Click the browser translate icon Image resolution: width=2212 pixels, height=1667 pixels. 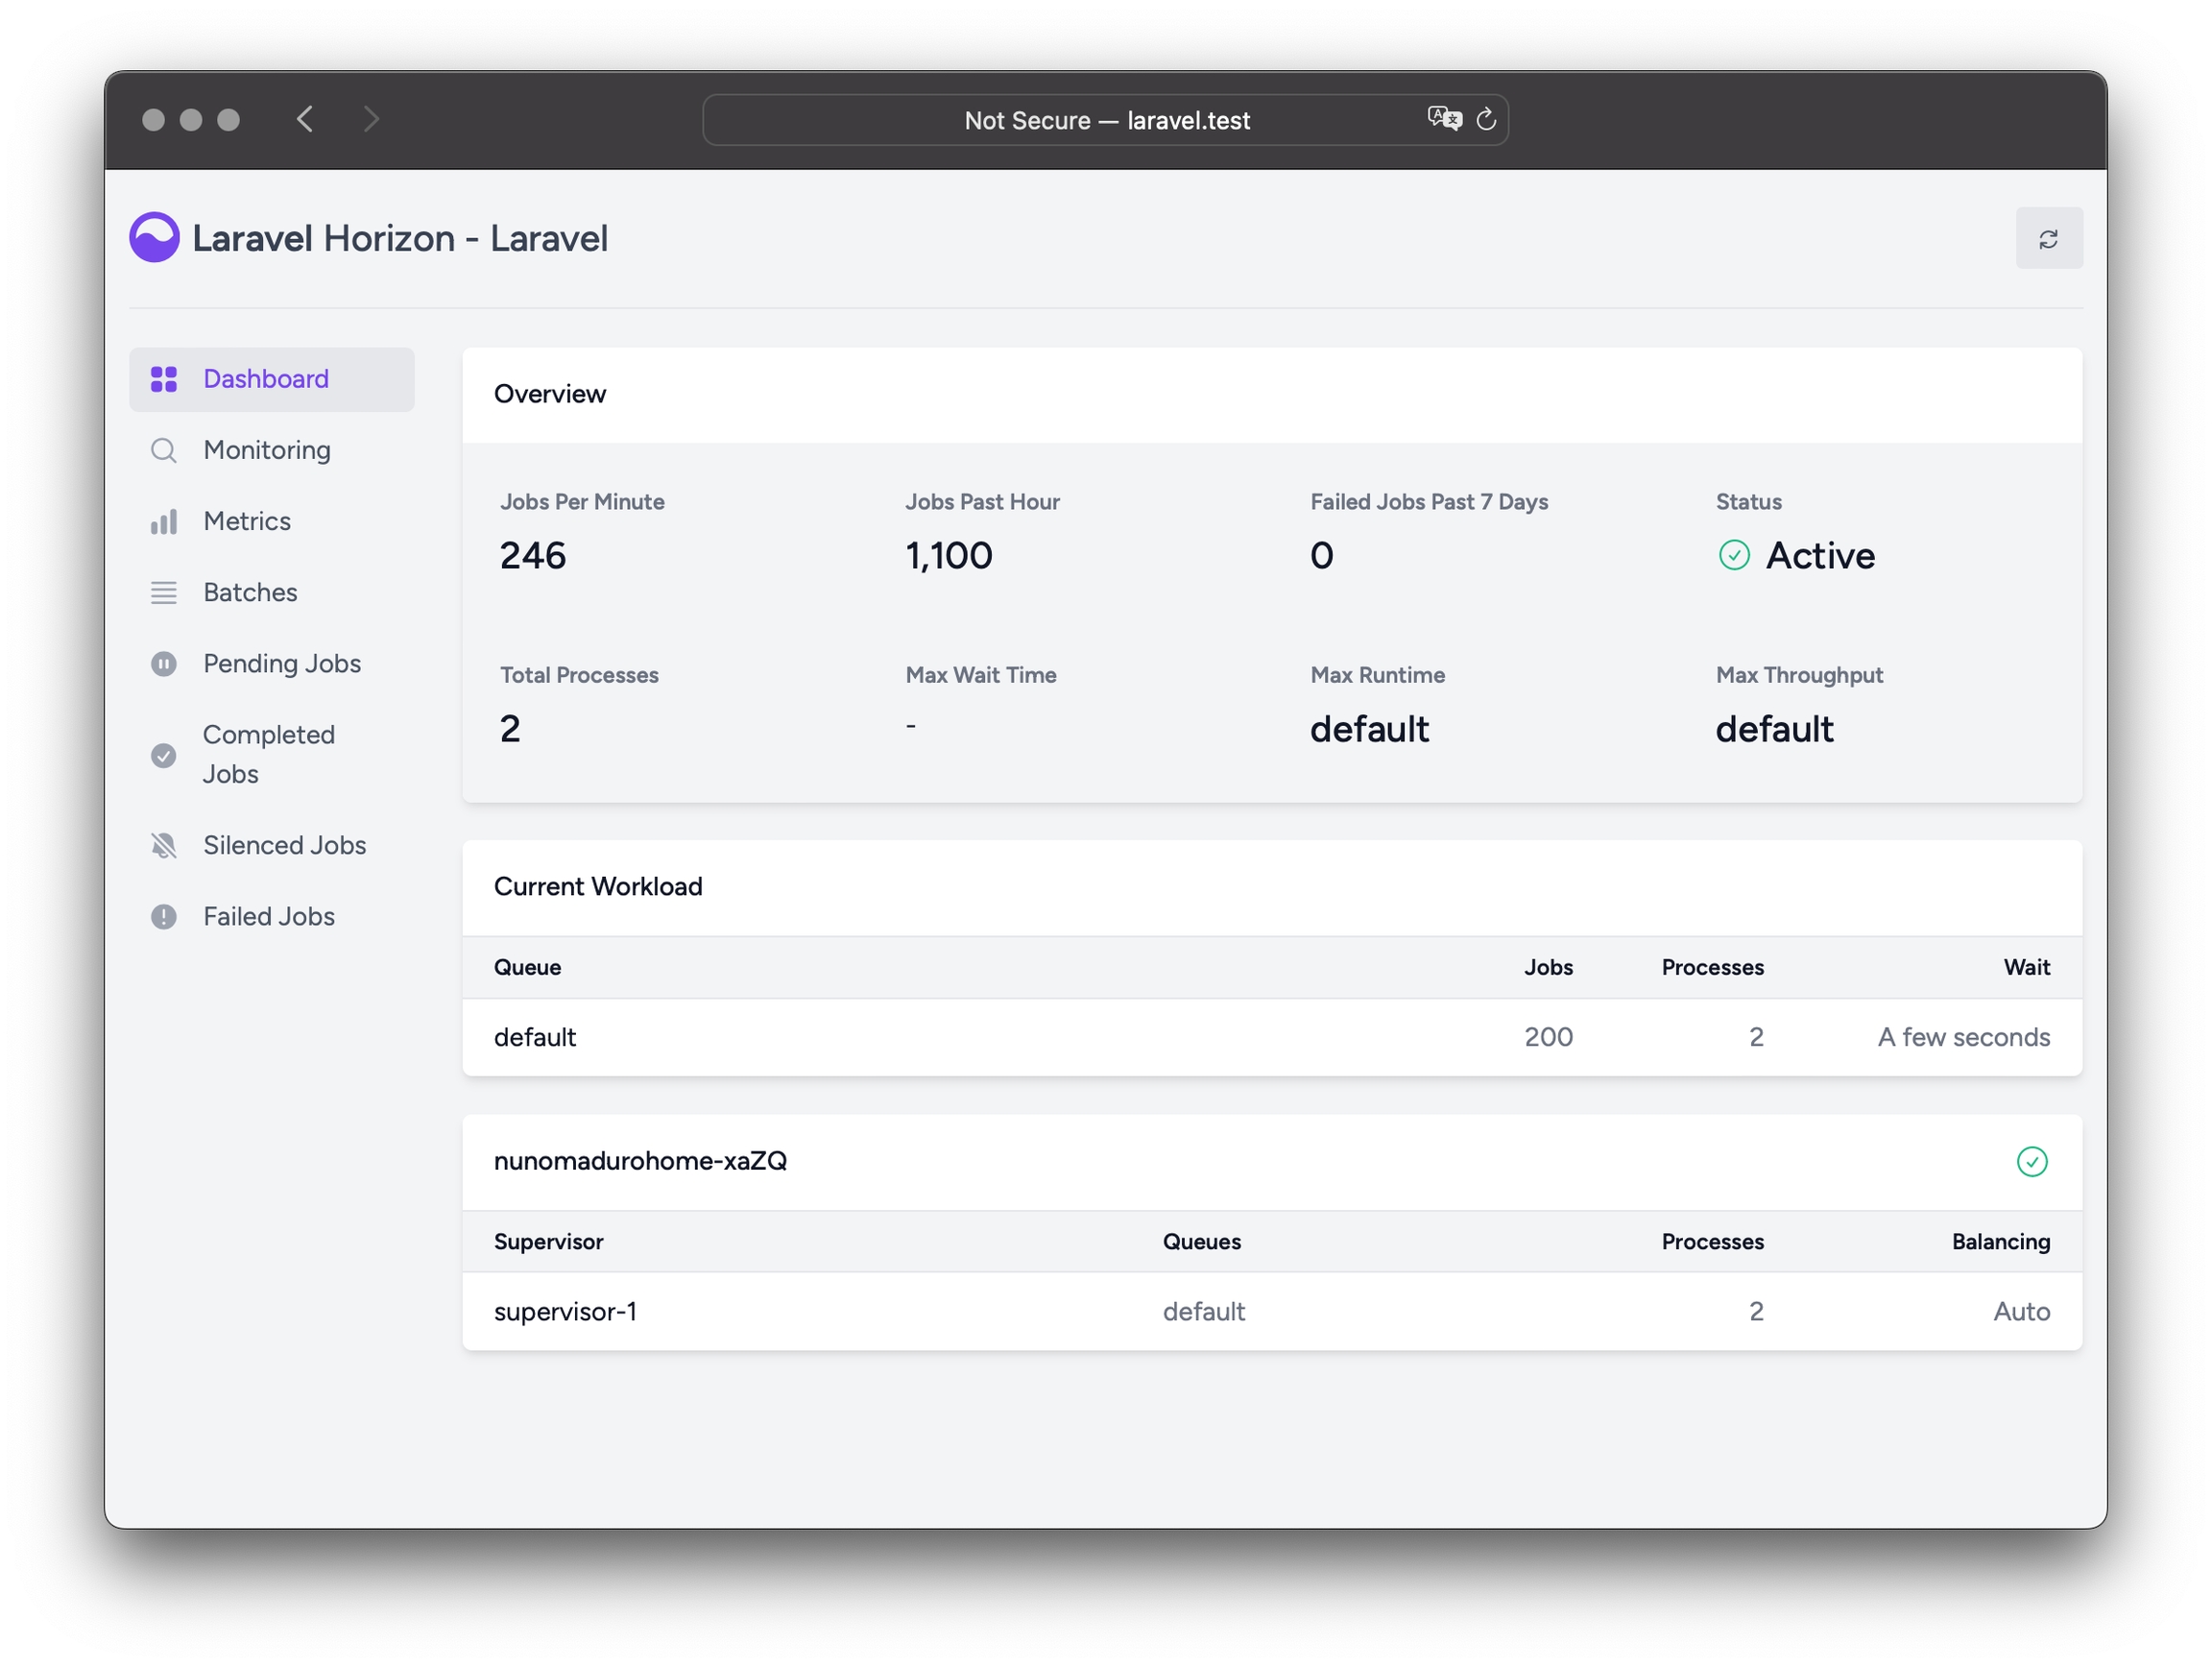(x=1444, y=119)
